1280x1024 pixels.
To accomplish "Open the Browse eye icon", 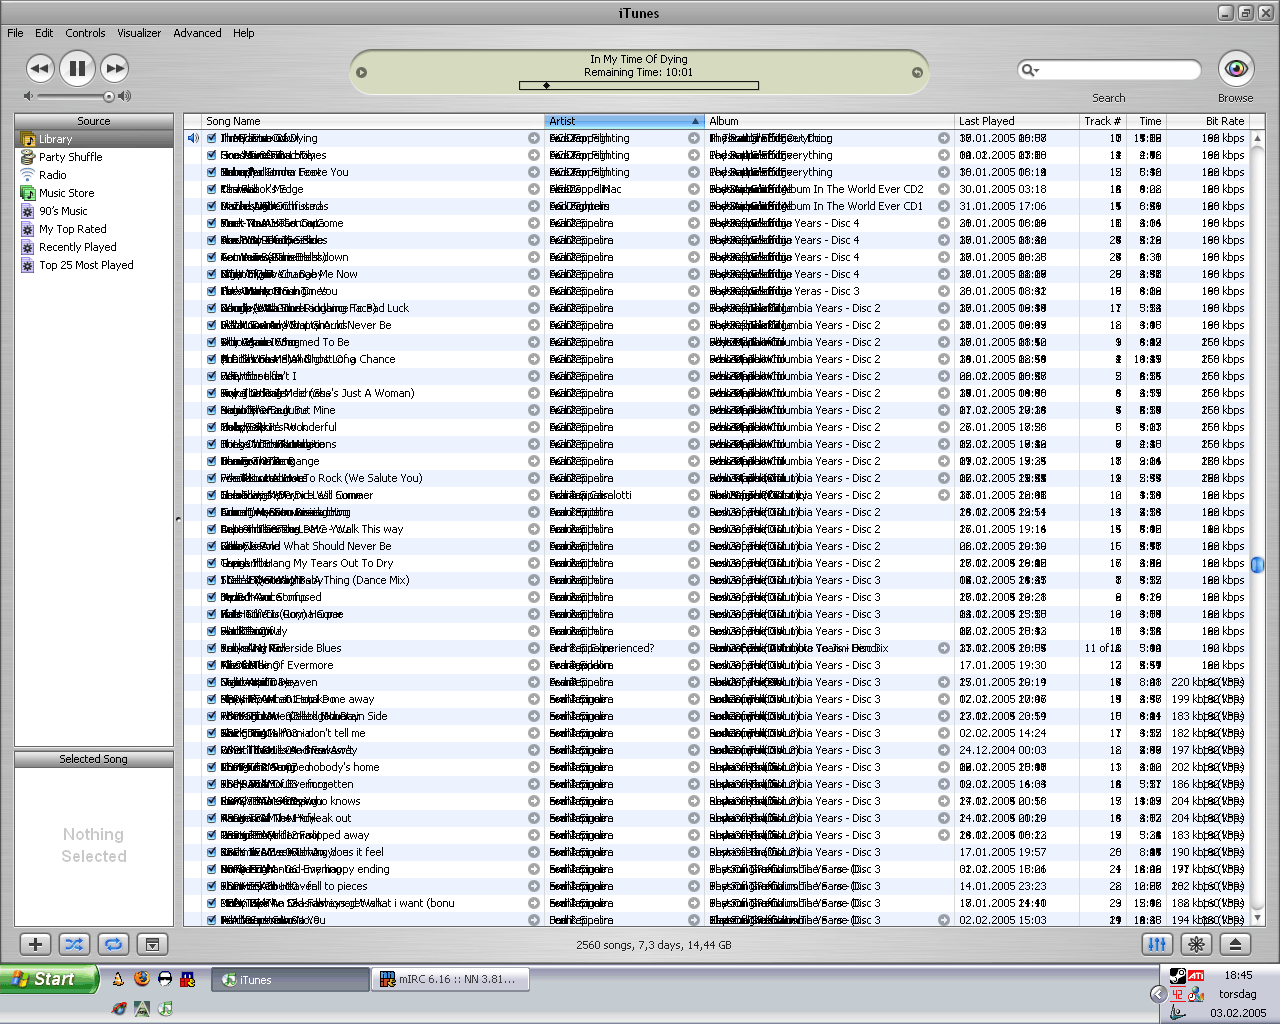I will click(1236, 68).
